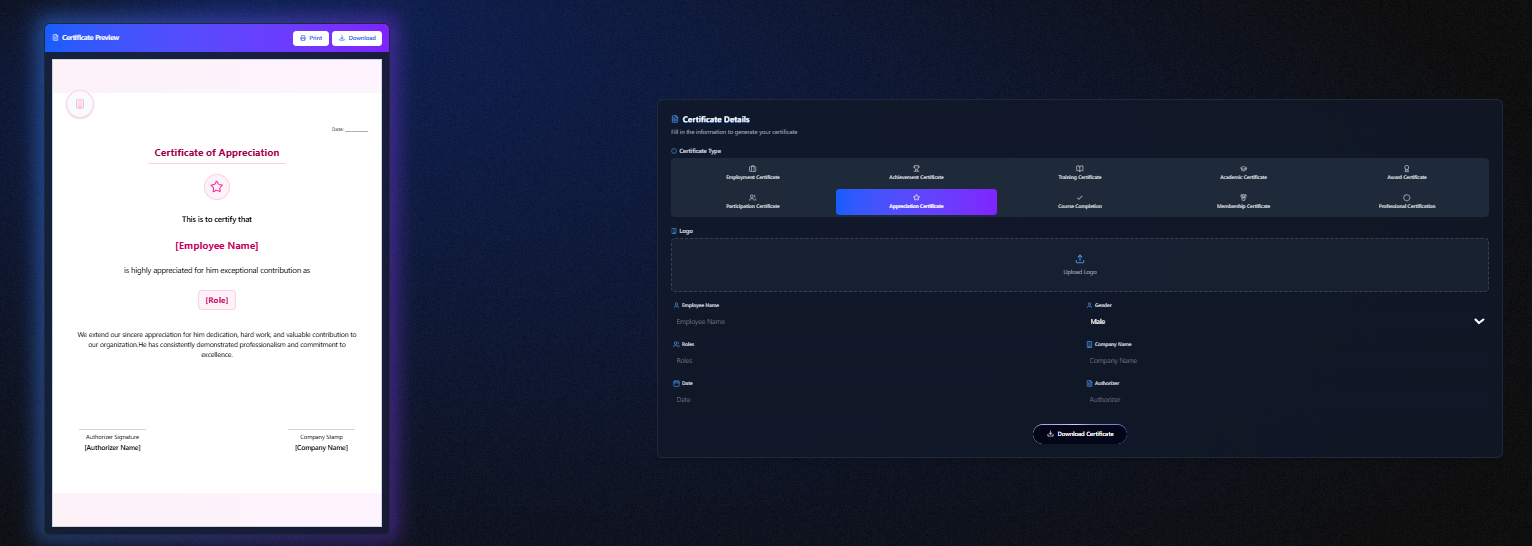Click the medal icon for Award Certificate
1532x546 pixels.
point(1406,168)
